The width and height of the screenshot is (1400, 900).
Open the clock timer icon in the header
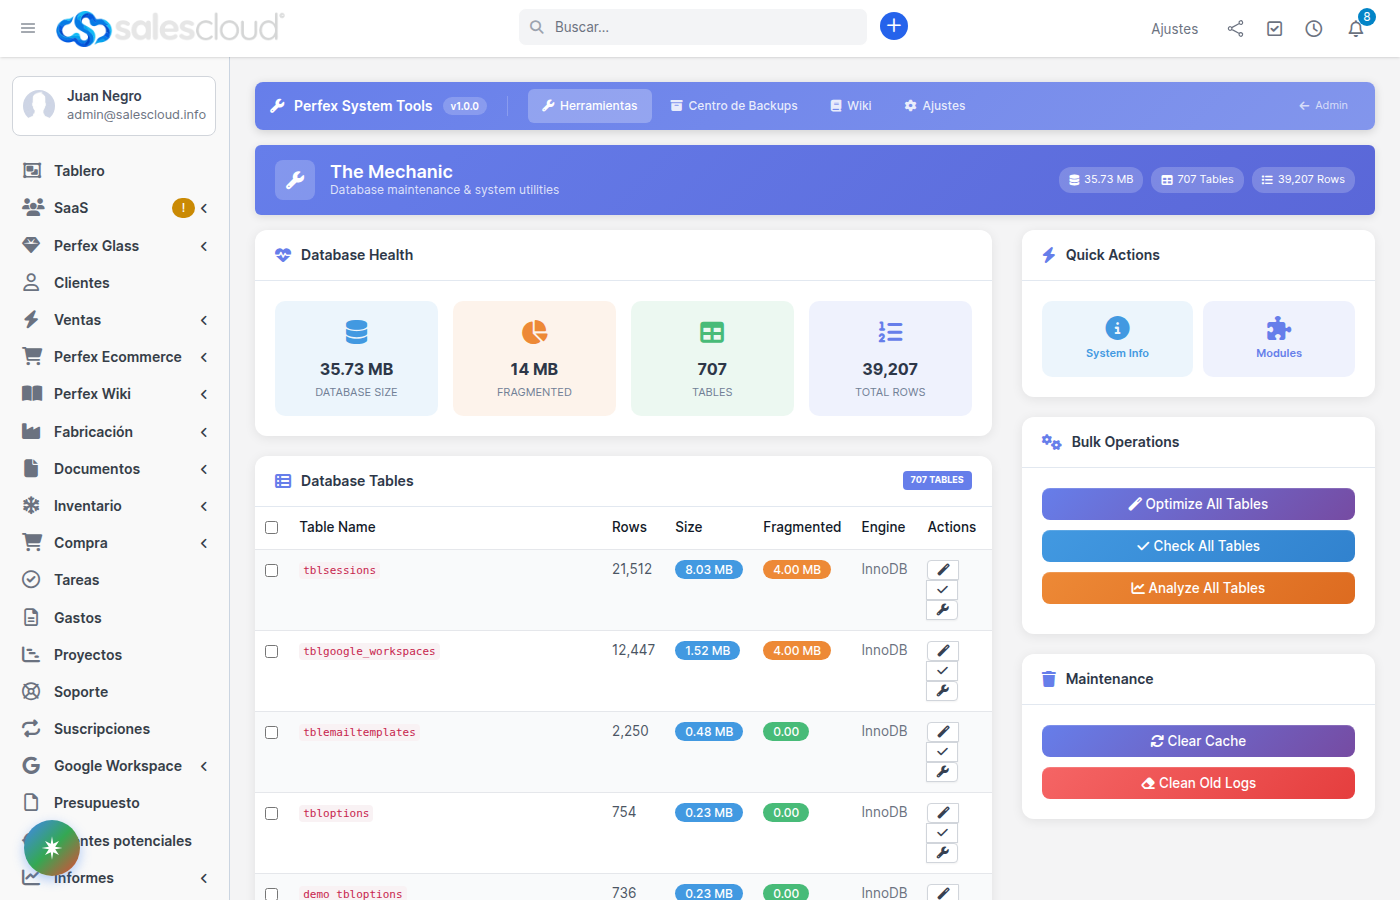pyautogui.click(x=1314, y=29)
